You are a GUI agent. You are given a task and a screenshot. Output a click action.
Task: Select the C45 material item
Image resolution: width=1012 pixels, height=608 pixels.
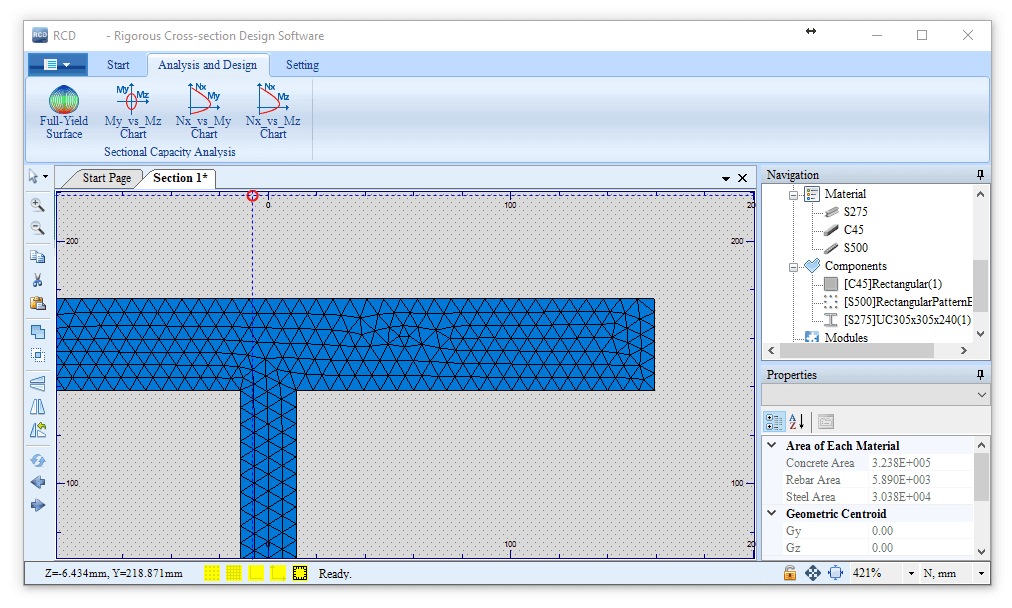pos(853,230)
